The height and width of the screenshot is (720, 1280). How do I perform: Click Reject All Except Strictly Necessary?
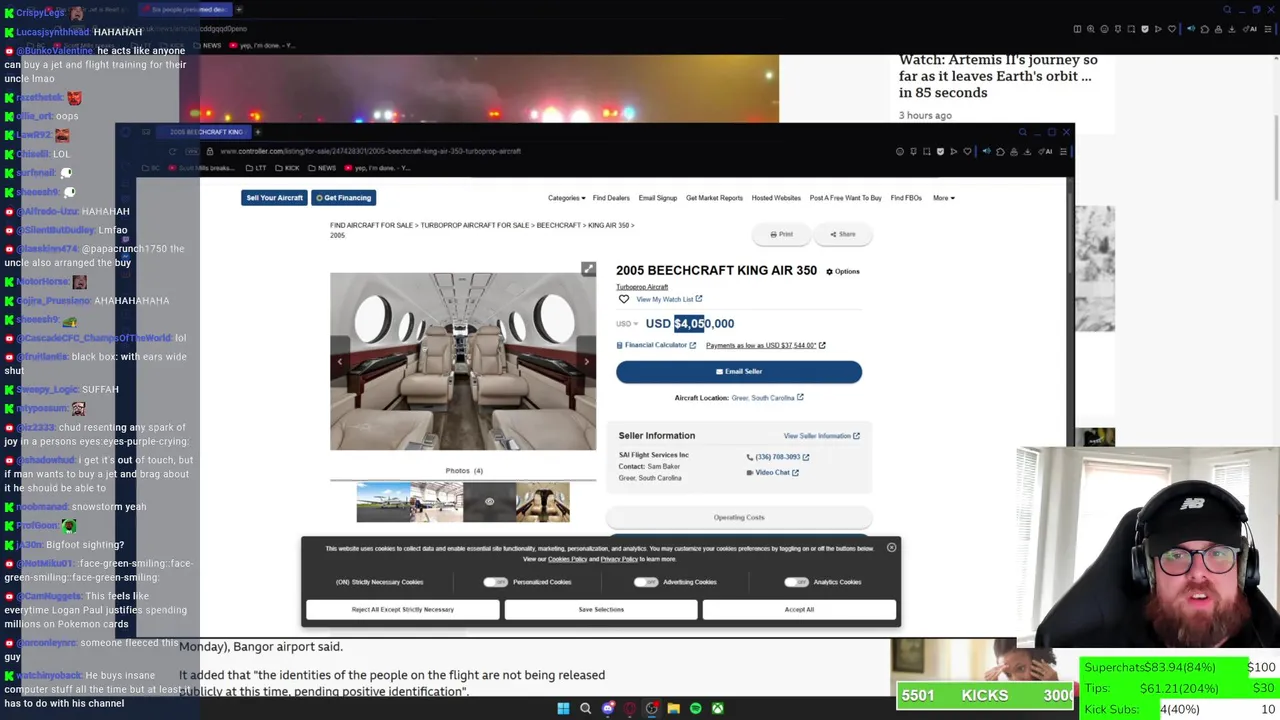(403, 609)
